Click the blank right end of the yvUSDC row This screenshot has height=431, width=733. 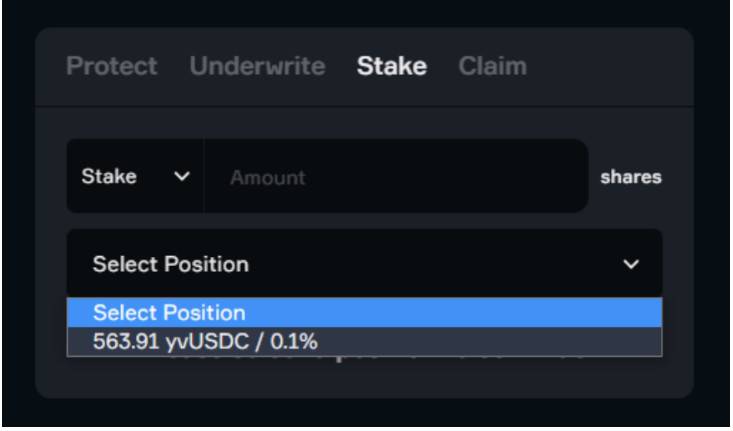[491, 342]
